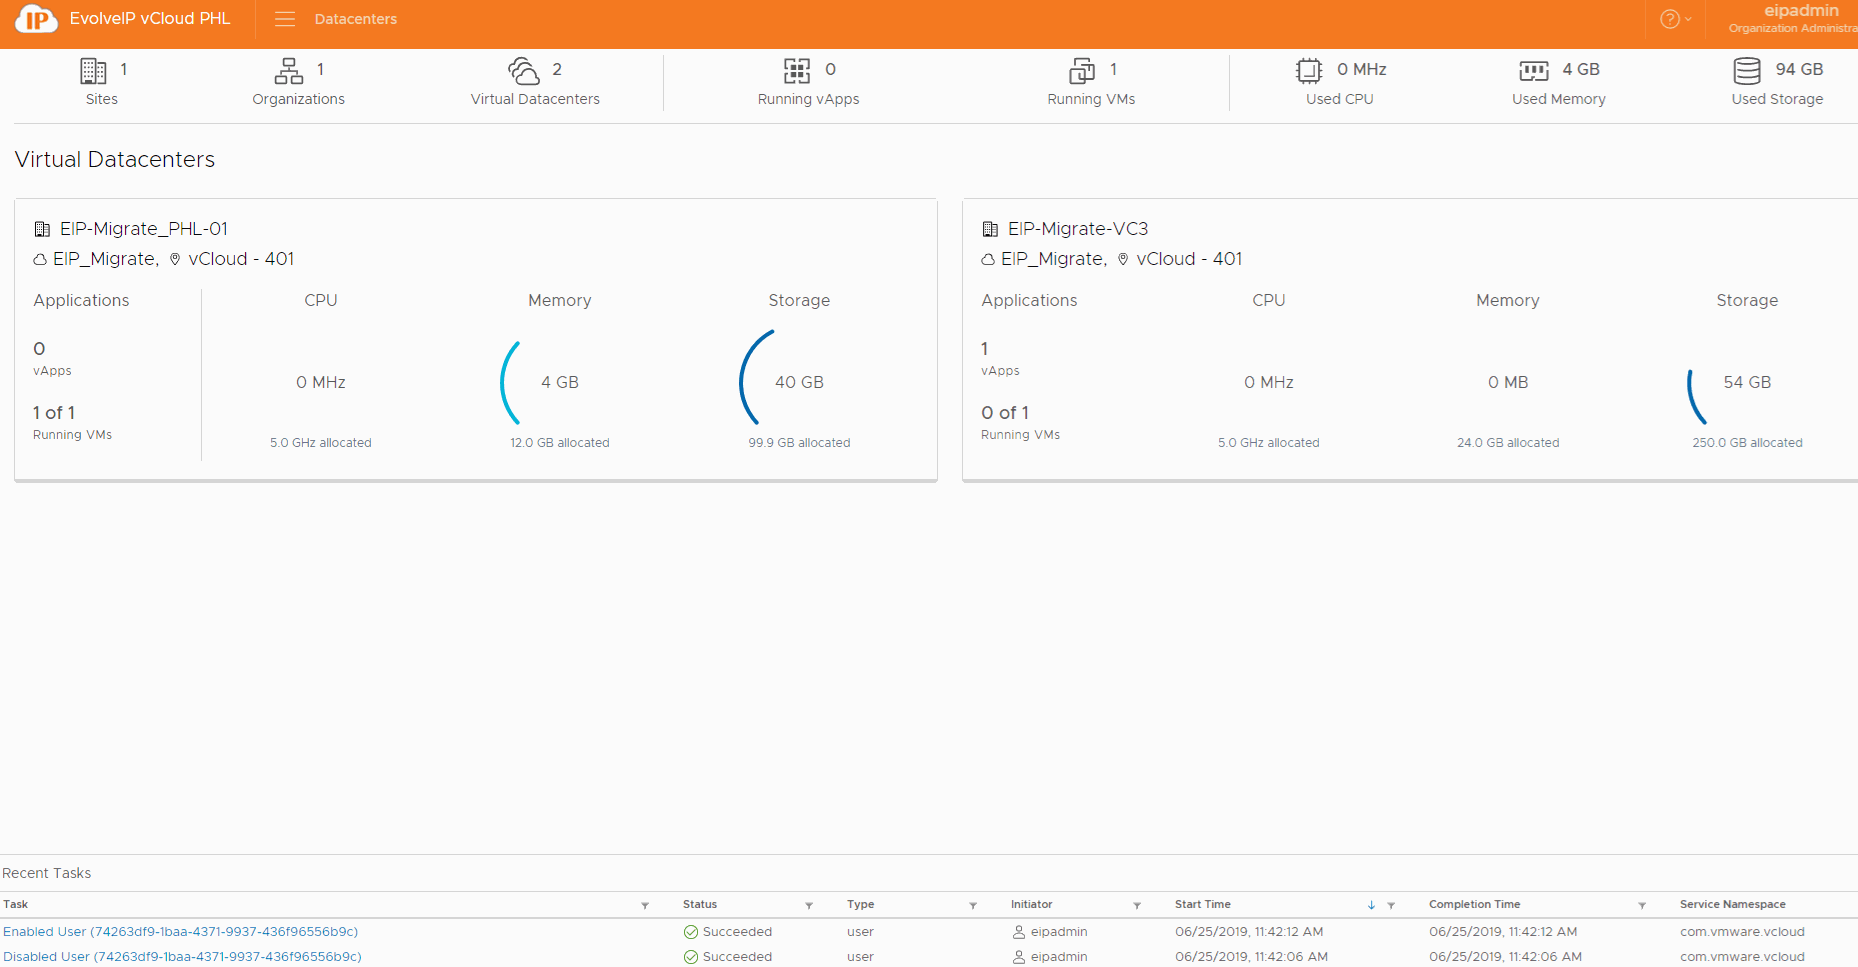
Task: Click the Used CPU chip icon
Action: 1308,71
